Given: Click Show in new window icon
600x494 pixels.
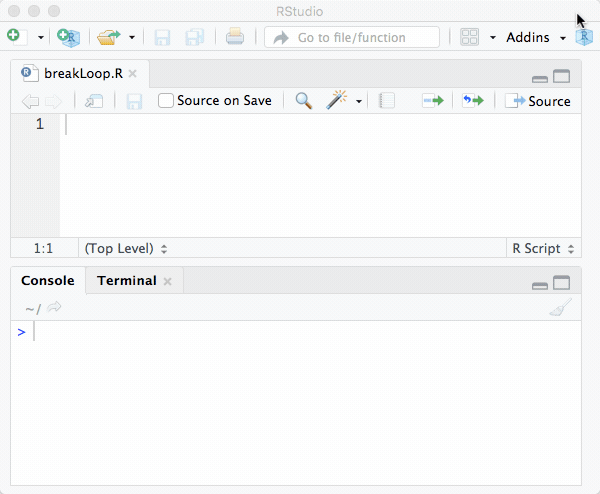Looking at the screenshot, I should (94, 101).
